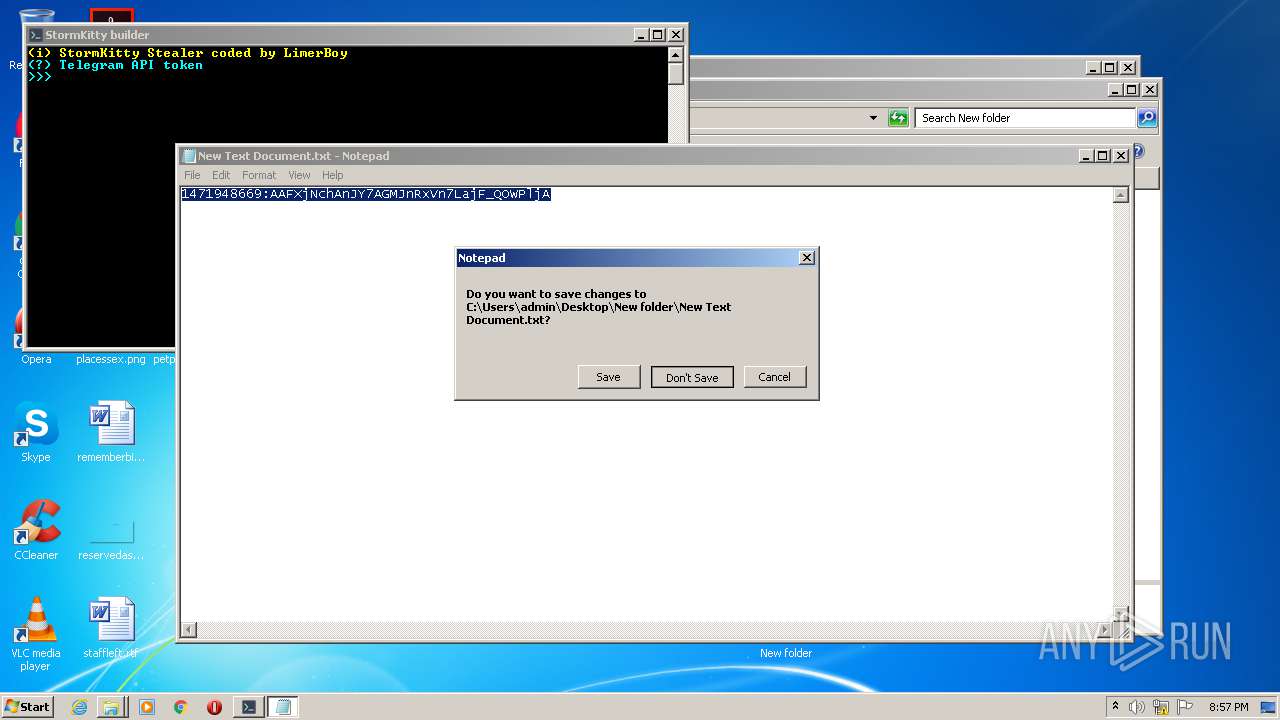1280x720 pixels.
Task: Expand the Explorer address bar dropdown
Action: coord(873,118)
